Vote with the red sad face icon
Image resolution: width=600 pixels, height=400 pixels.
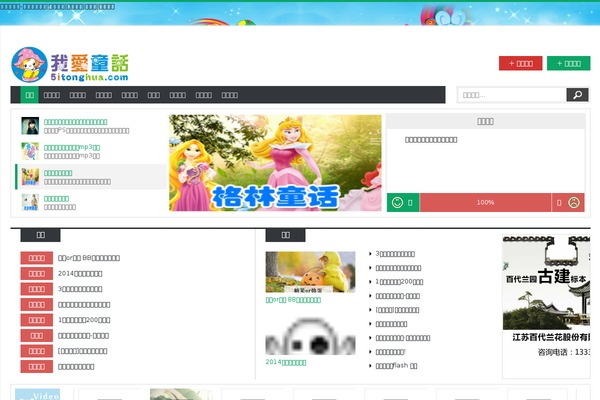(574, 202)
